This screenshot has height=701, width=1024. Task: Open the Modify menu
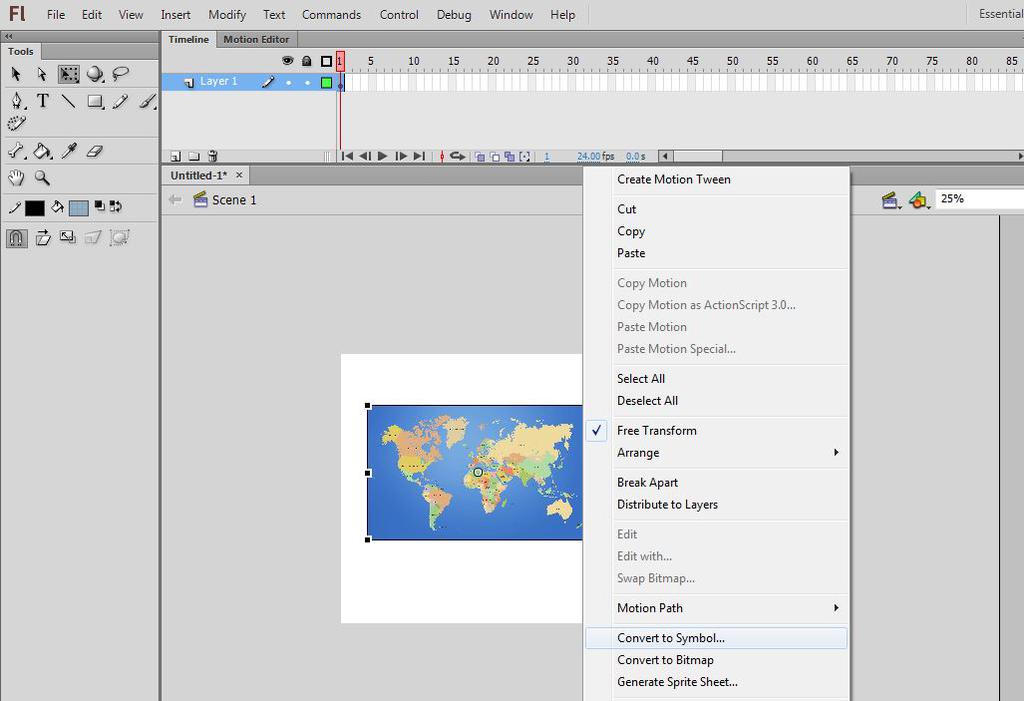[x=227, y=14]
